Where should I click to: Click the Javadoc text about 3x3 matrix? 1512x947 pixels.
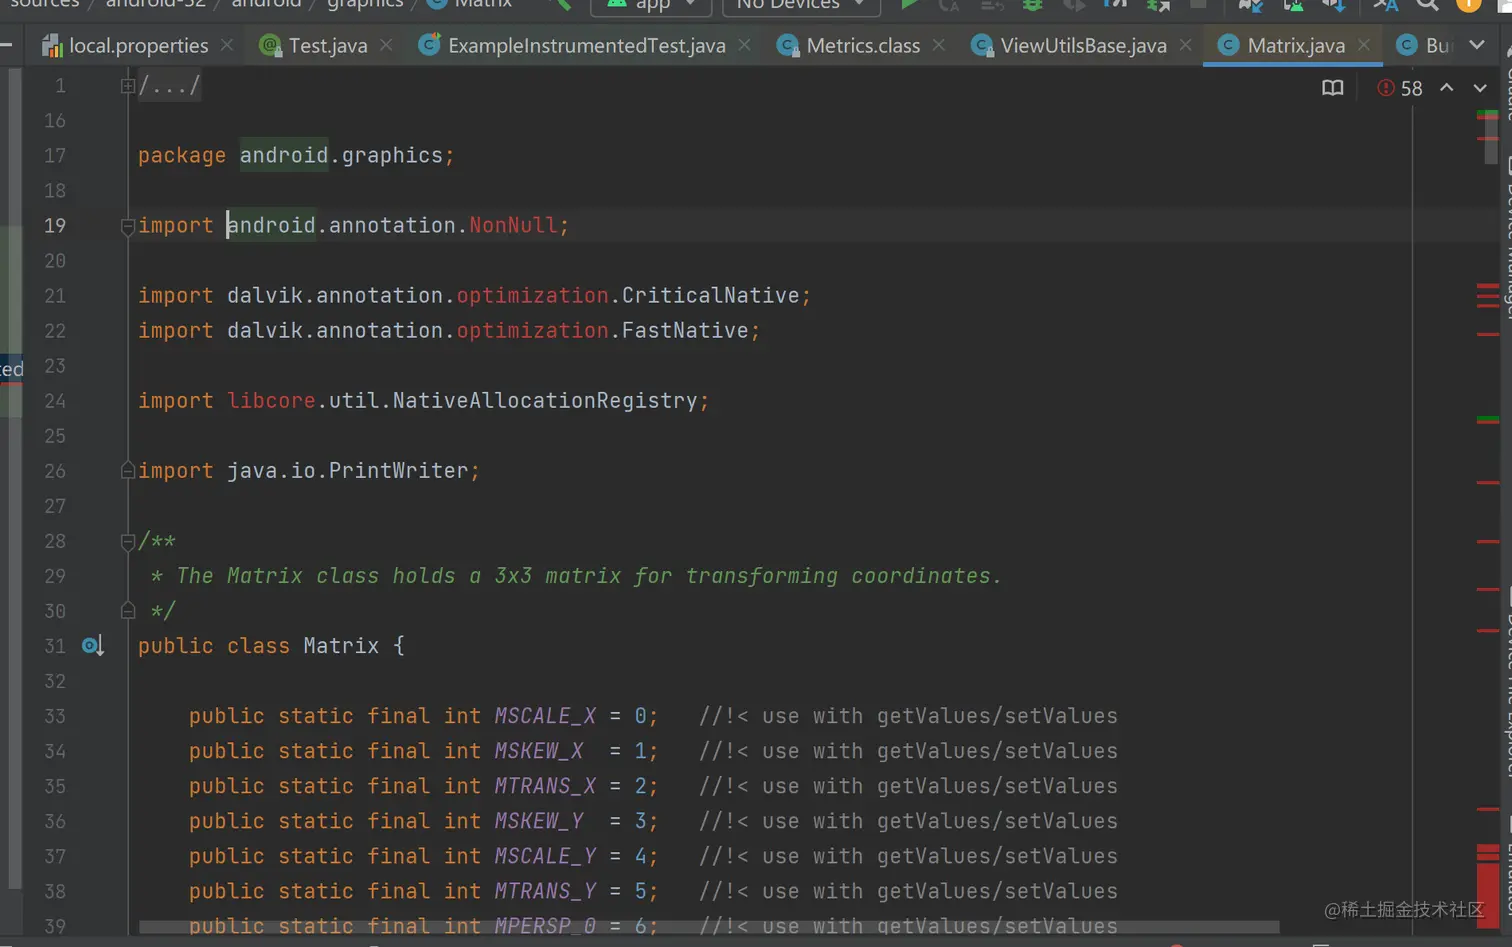(589, 576)
